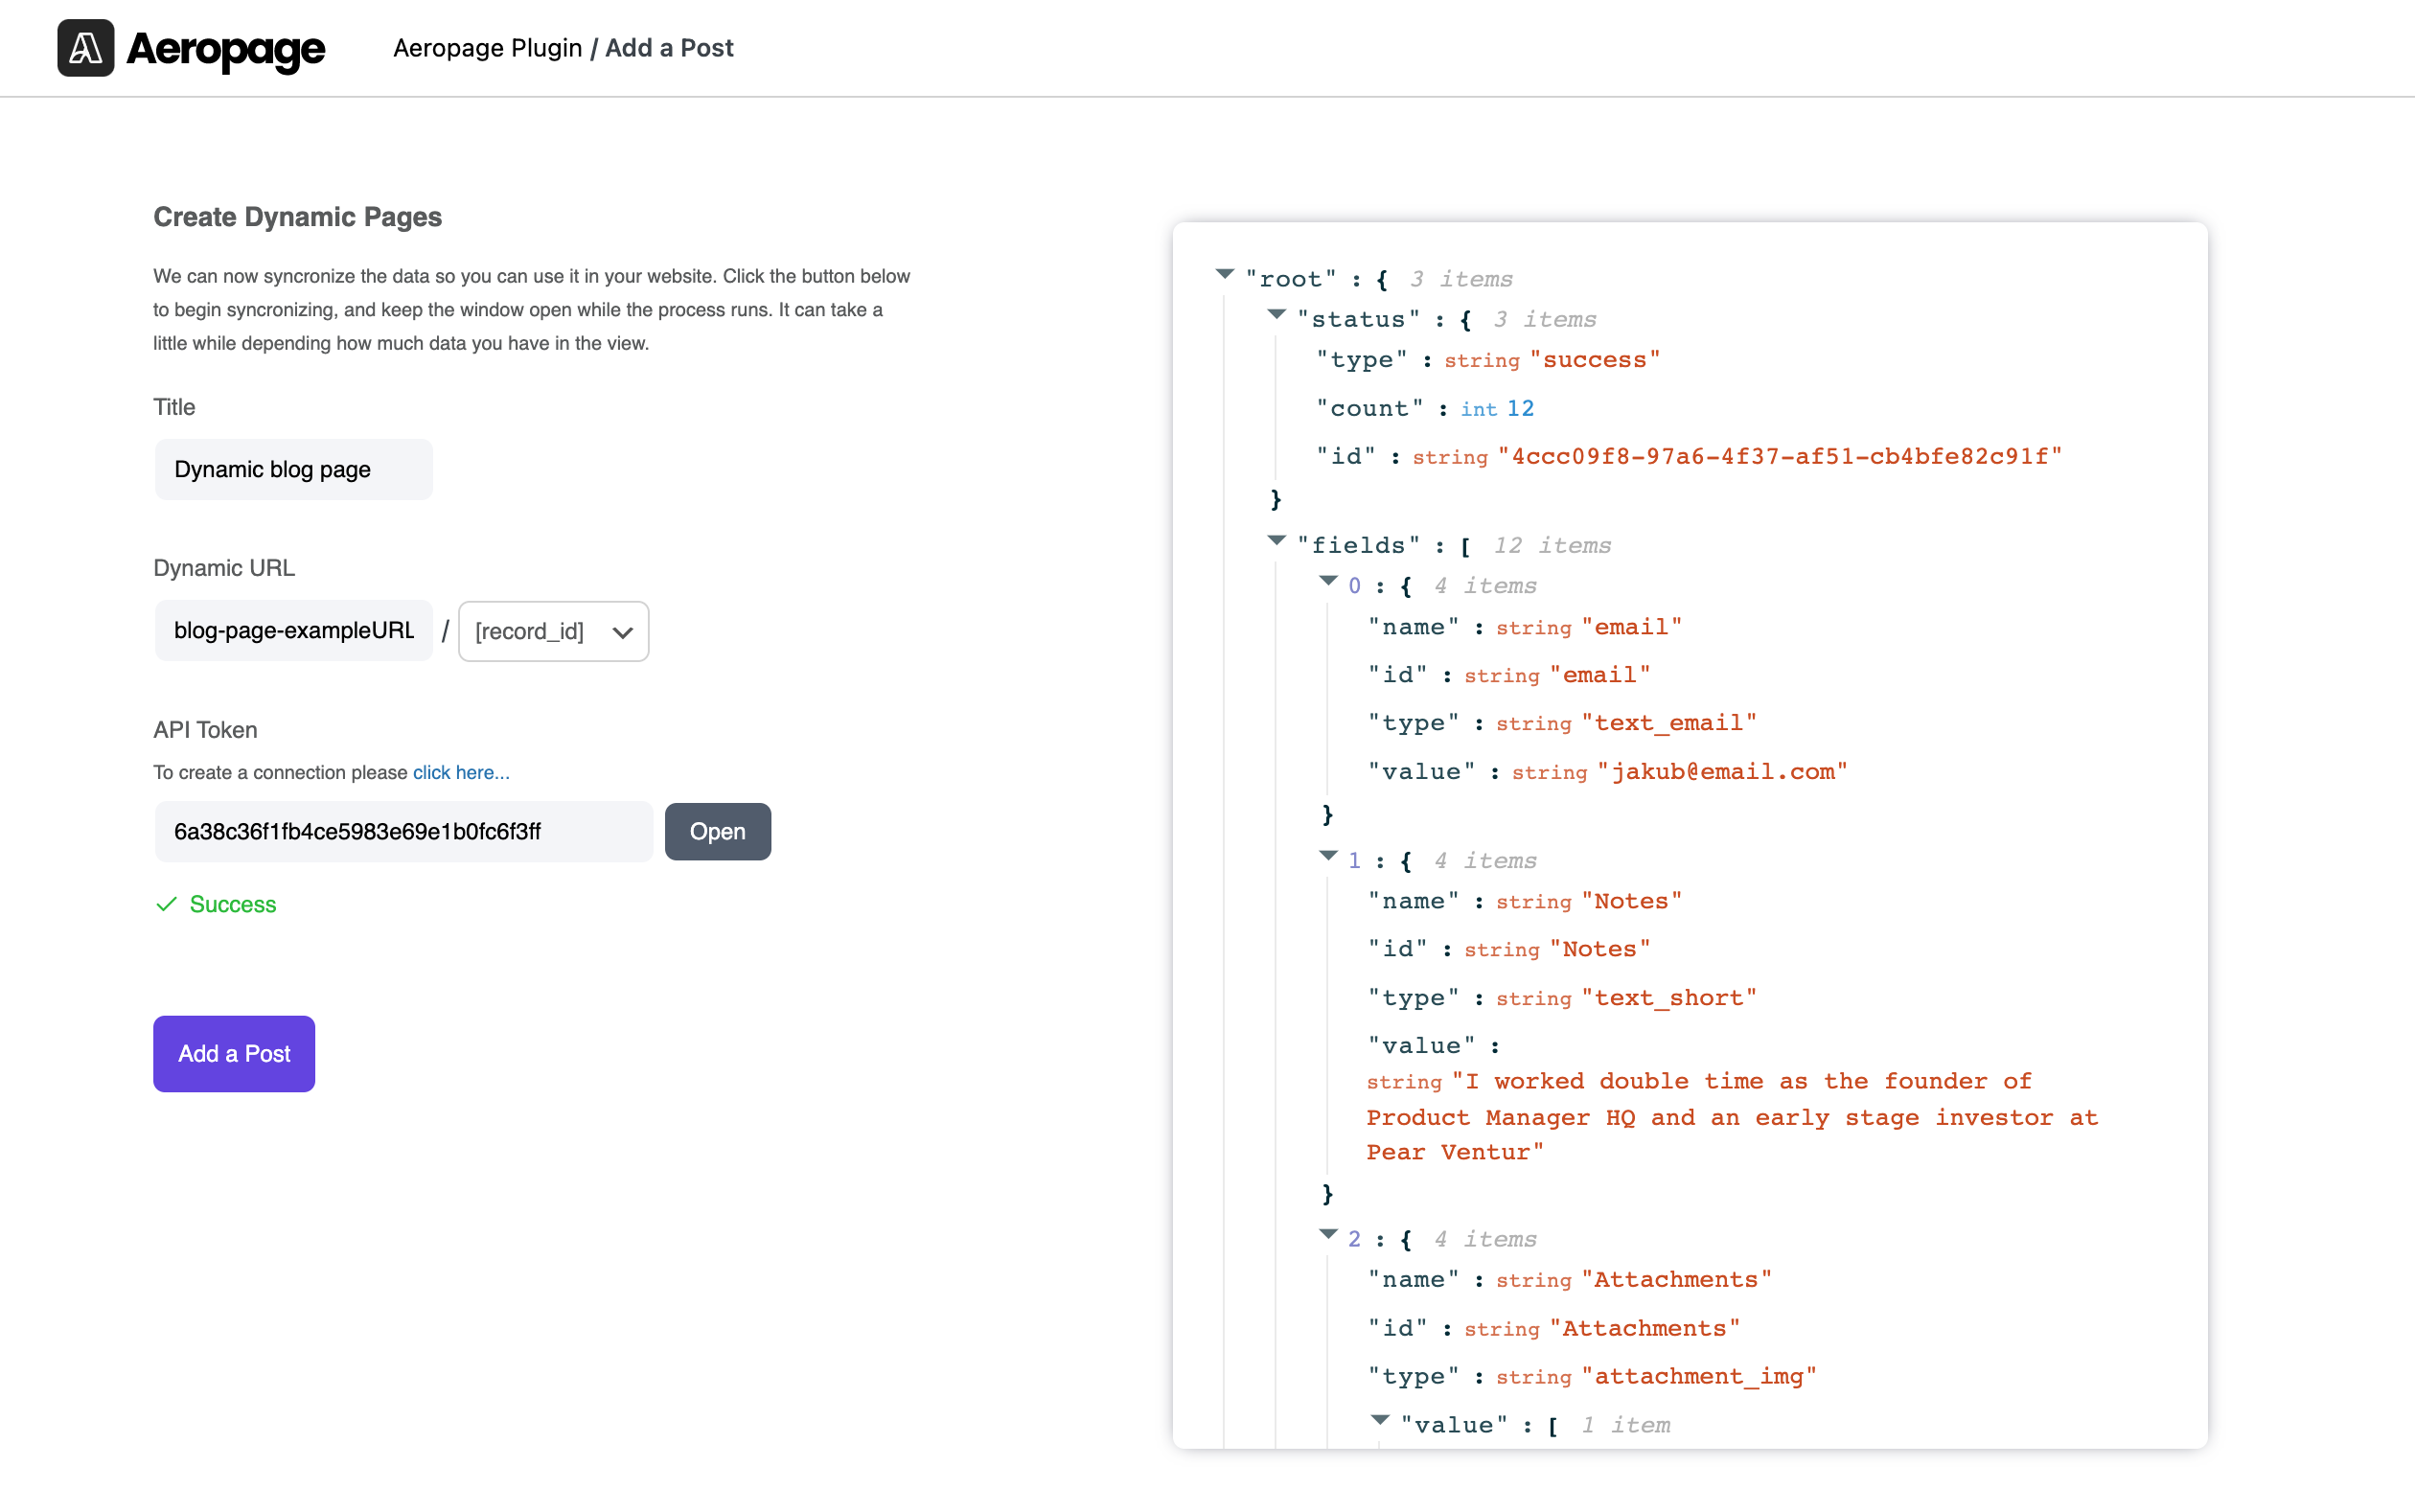Collapse the fields array

[1277, 541]
